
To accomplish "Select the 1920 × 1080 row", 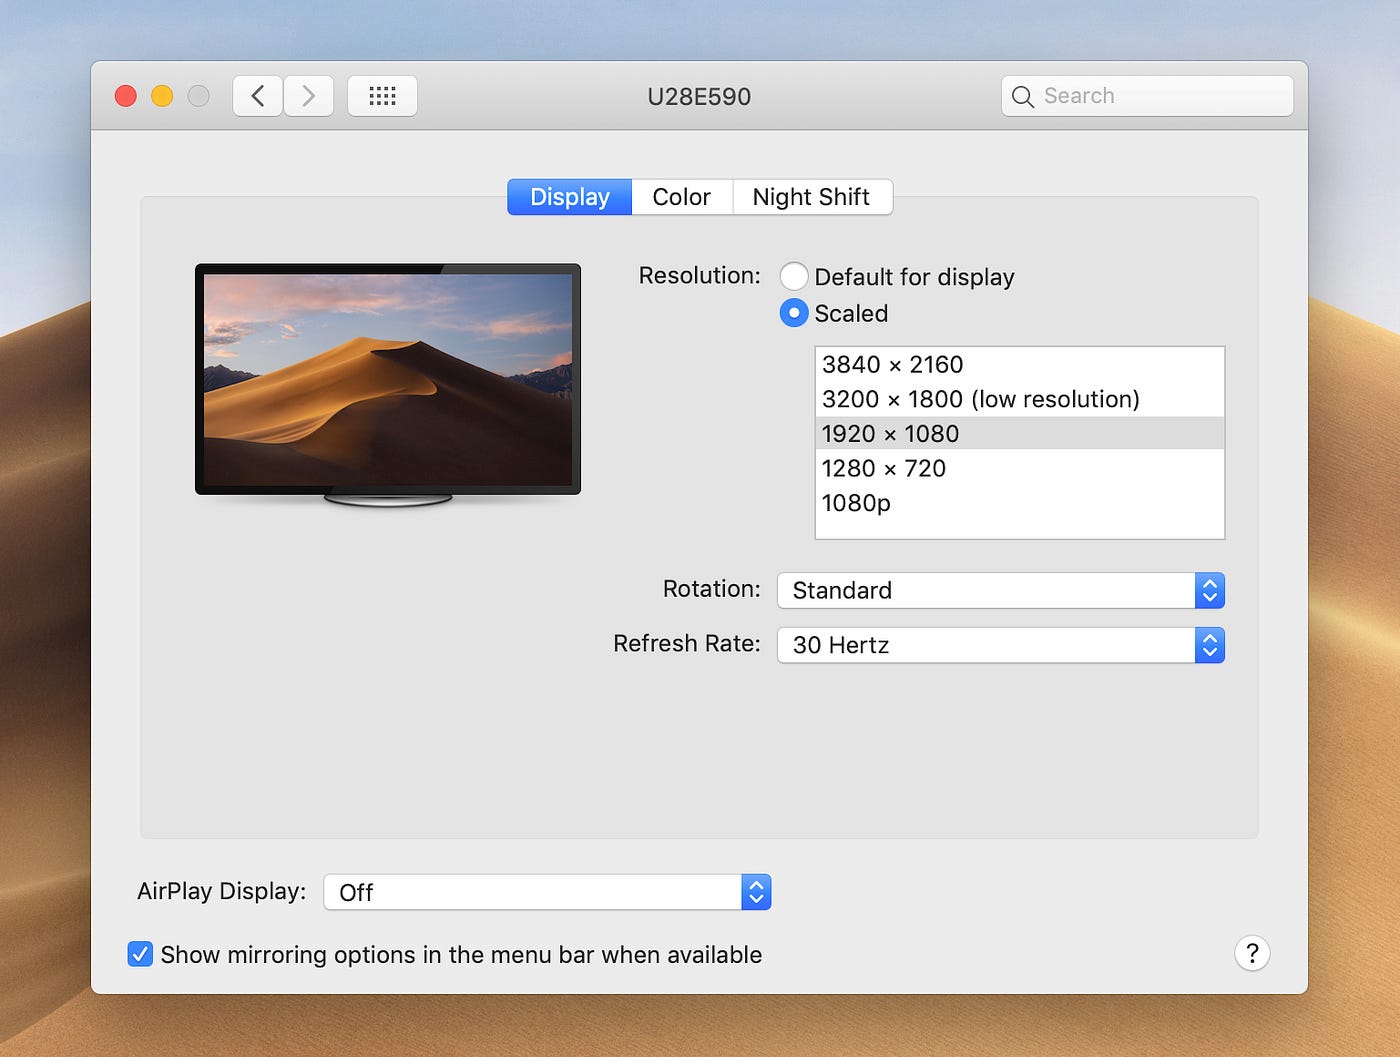I will point(1020,433).
